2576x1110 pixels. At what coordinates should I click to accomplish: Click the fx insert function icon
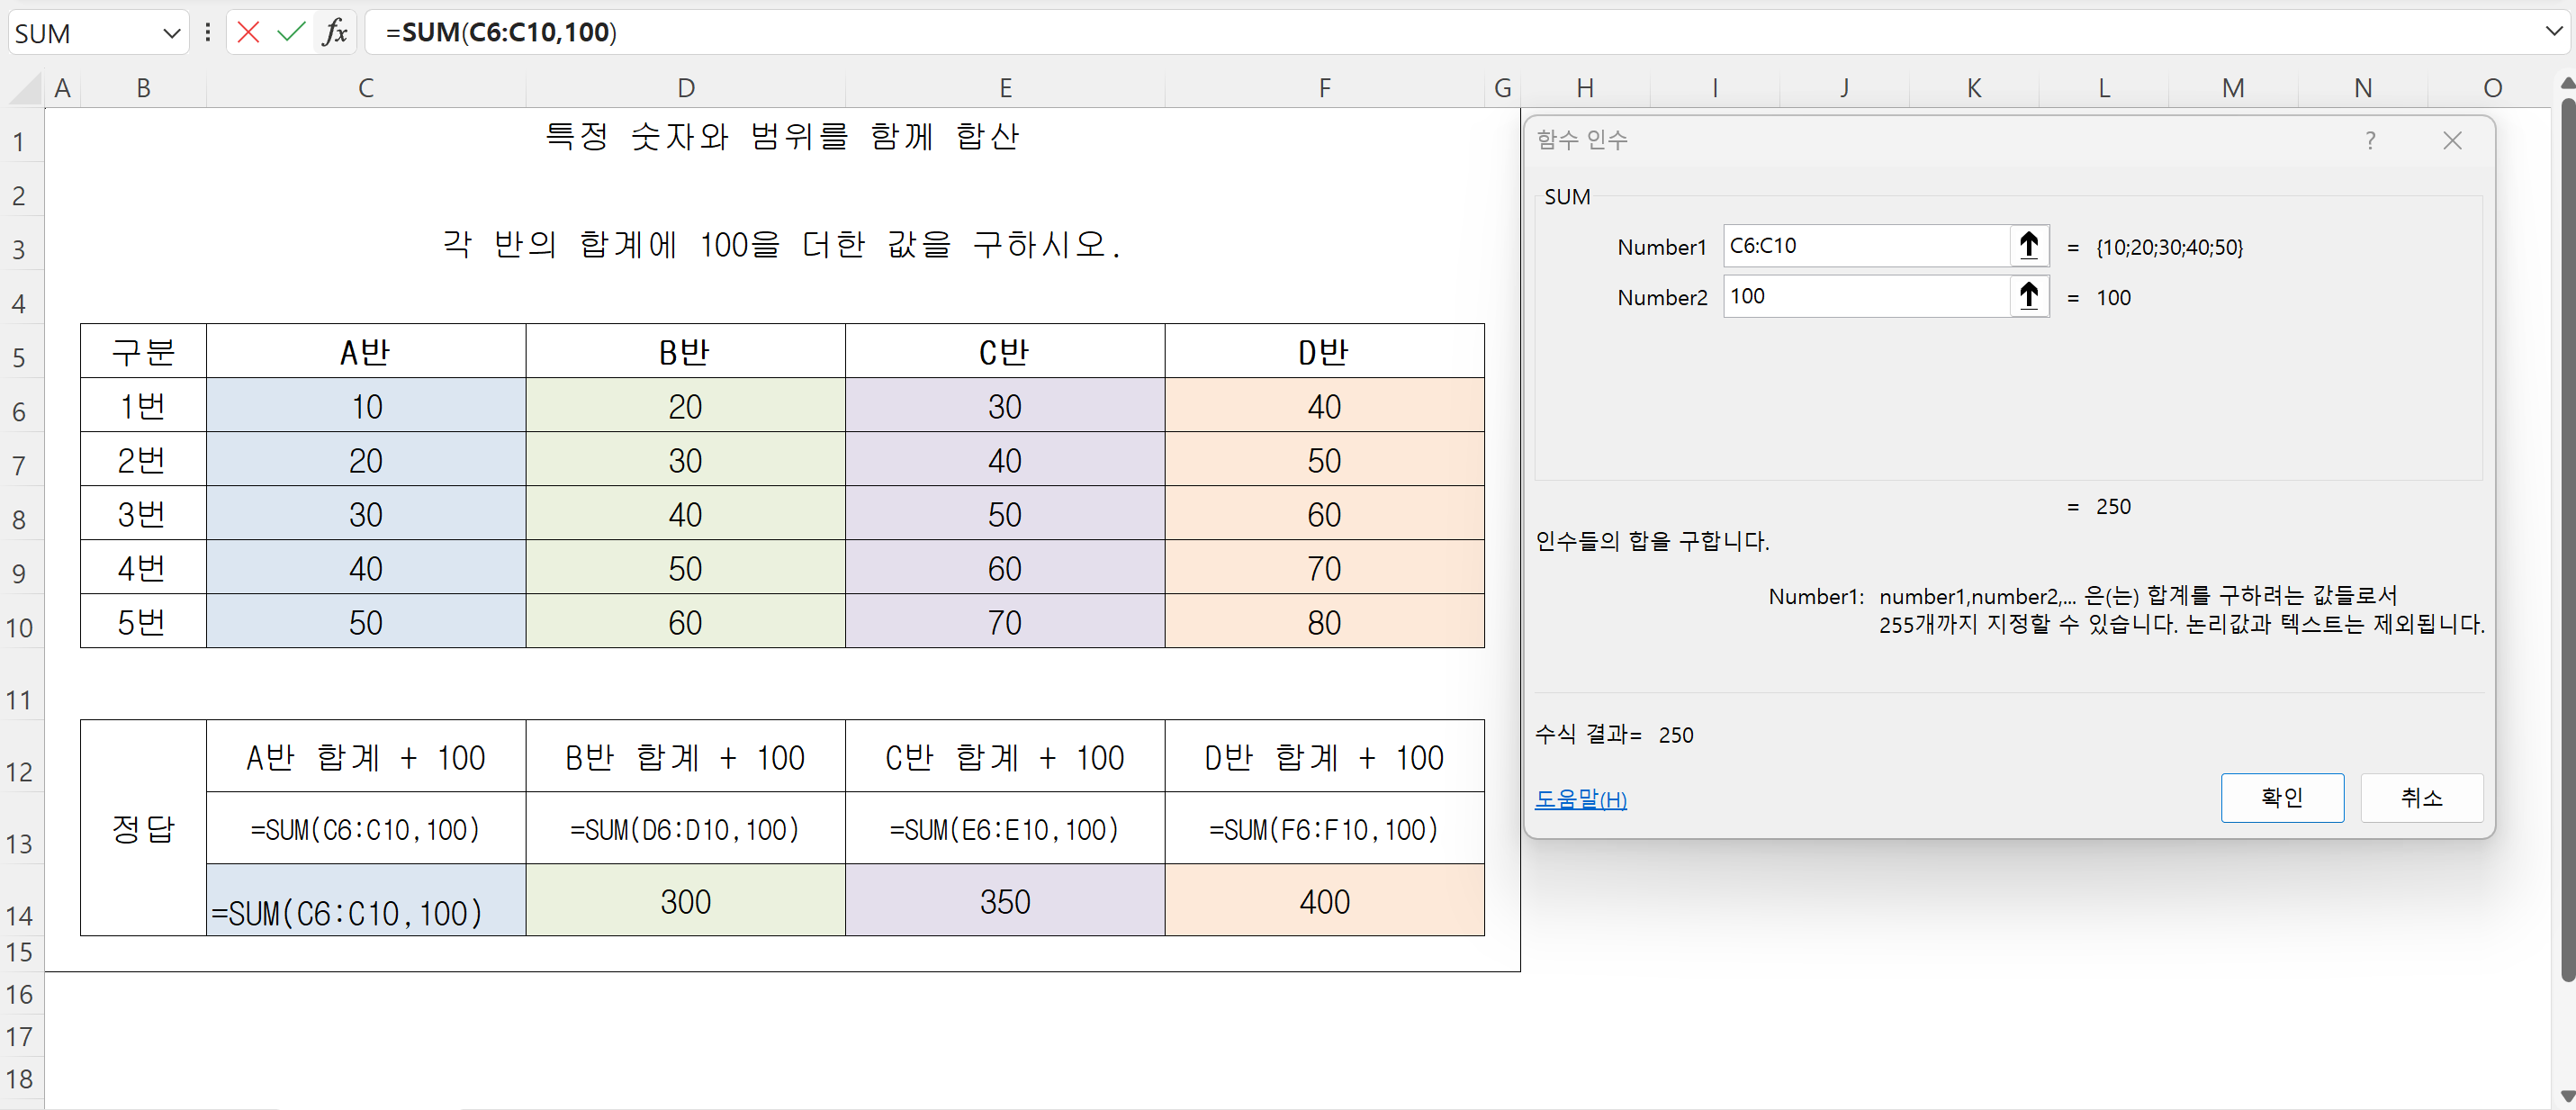coord(335,32)
